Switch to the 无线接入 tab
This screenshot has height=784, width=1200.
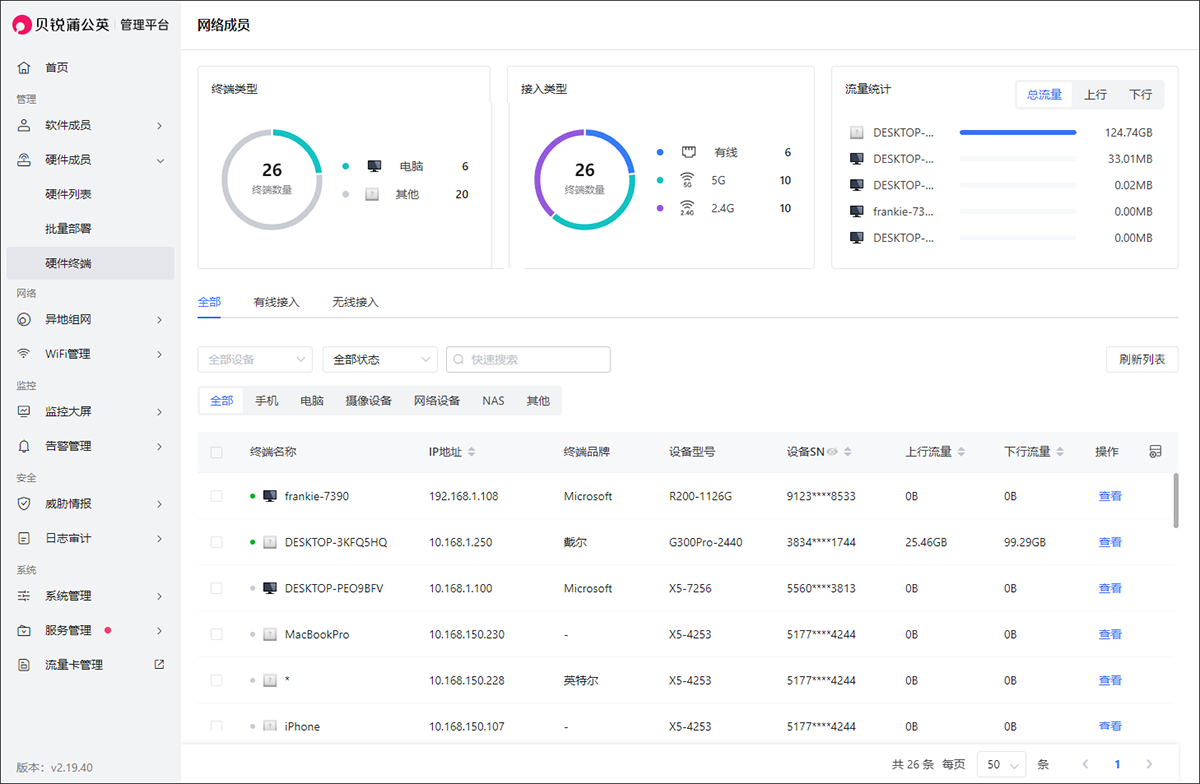[x=355, y=302]
